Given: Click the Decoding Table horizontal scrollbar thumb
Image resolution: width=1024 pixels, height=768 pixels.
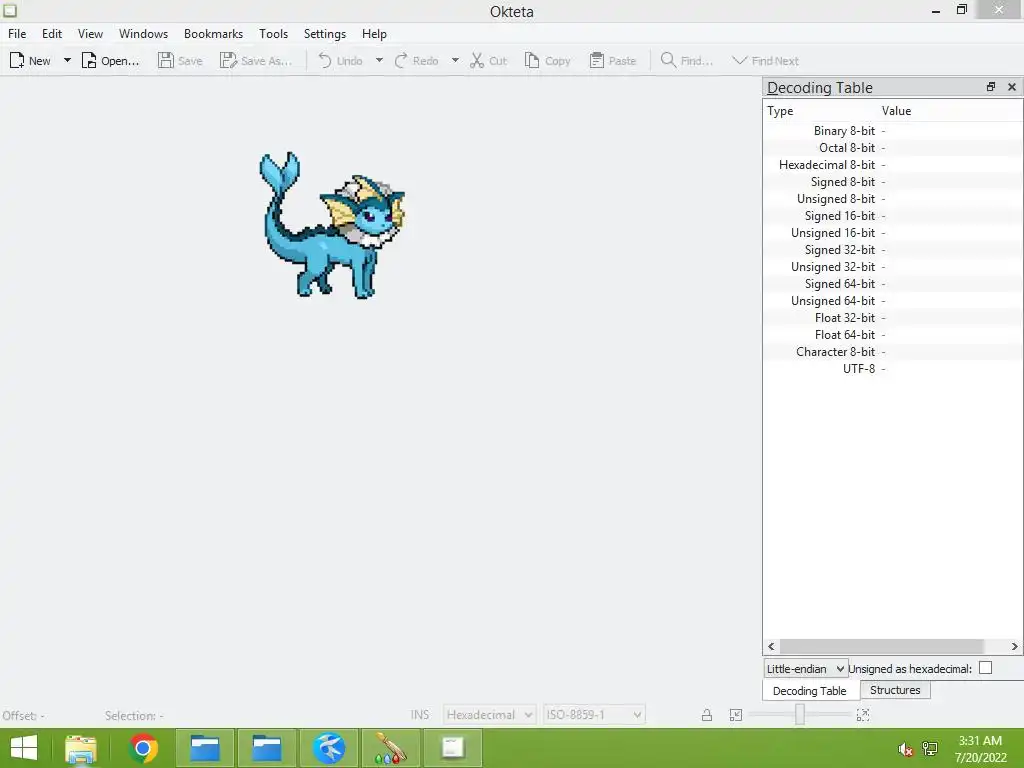Looking at the screenshot, I should pyautogui.click(x=882, y=646).
